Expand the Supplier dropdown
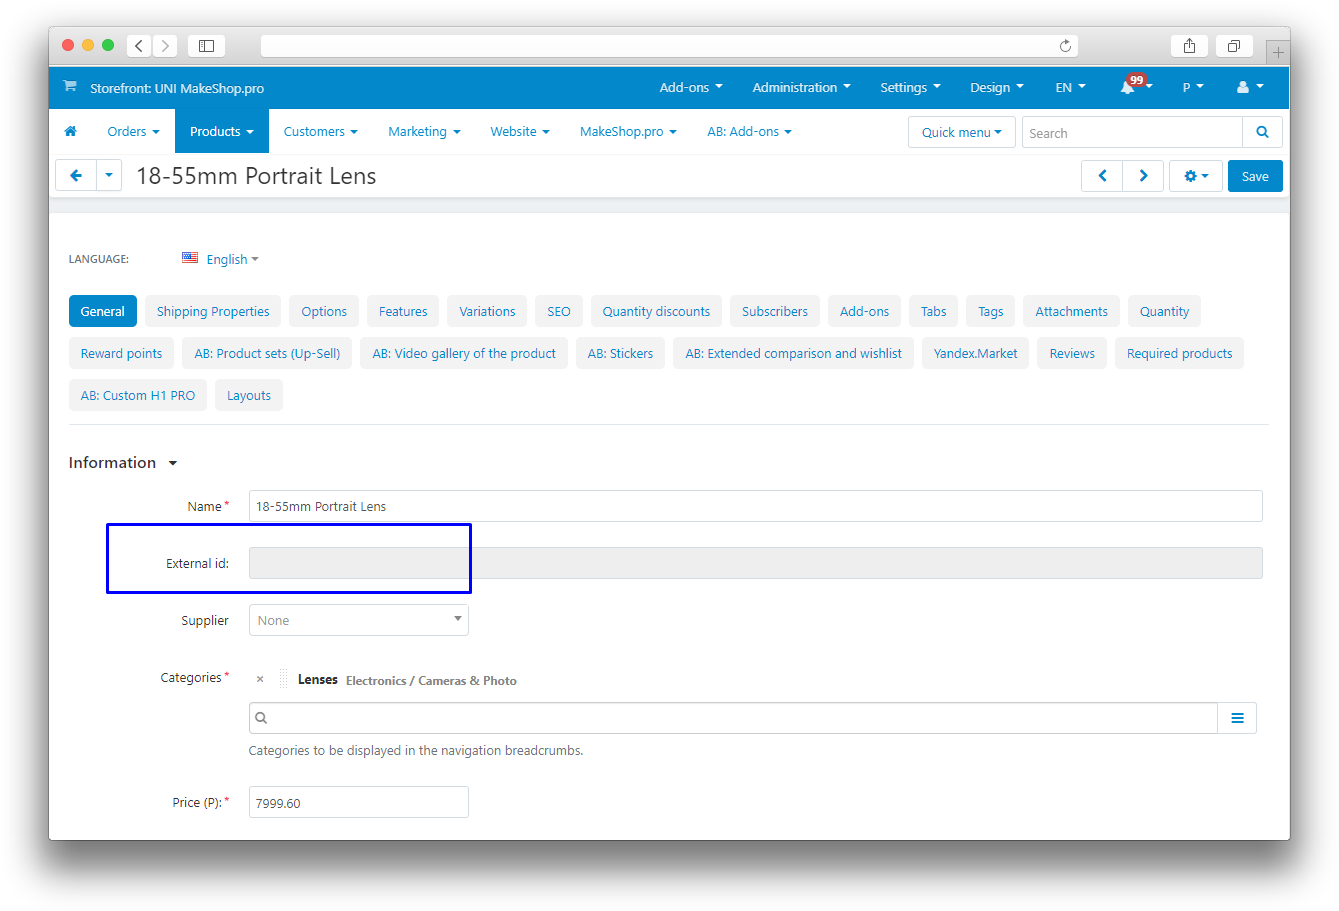This screenshot has height=911, width=1339. pyautogui.click(x=358, y=620)
